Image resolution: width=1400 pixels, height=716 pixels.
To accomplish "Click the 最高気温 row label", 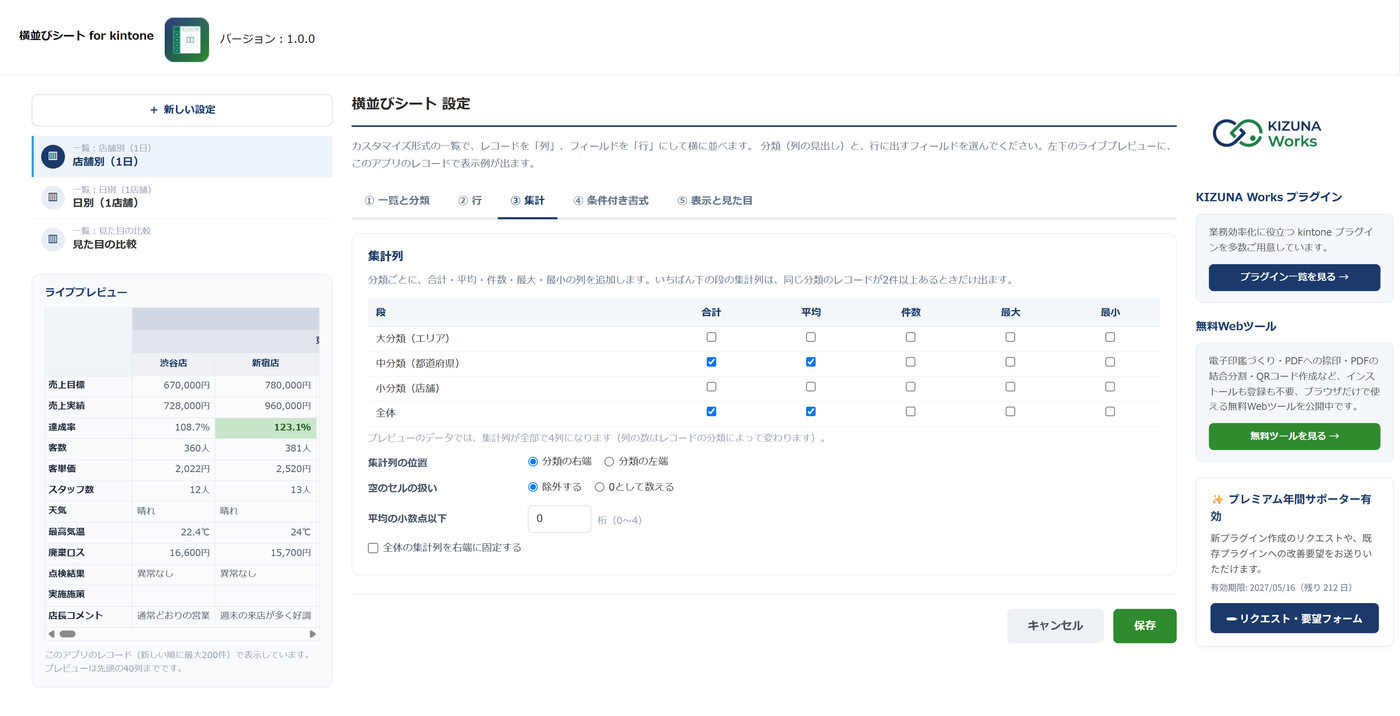I will point(66,532).
